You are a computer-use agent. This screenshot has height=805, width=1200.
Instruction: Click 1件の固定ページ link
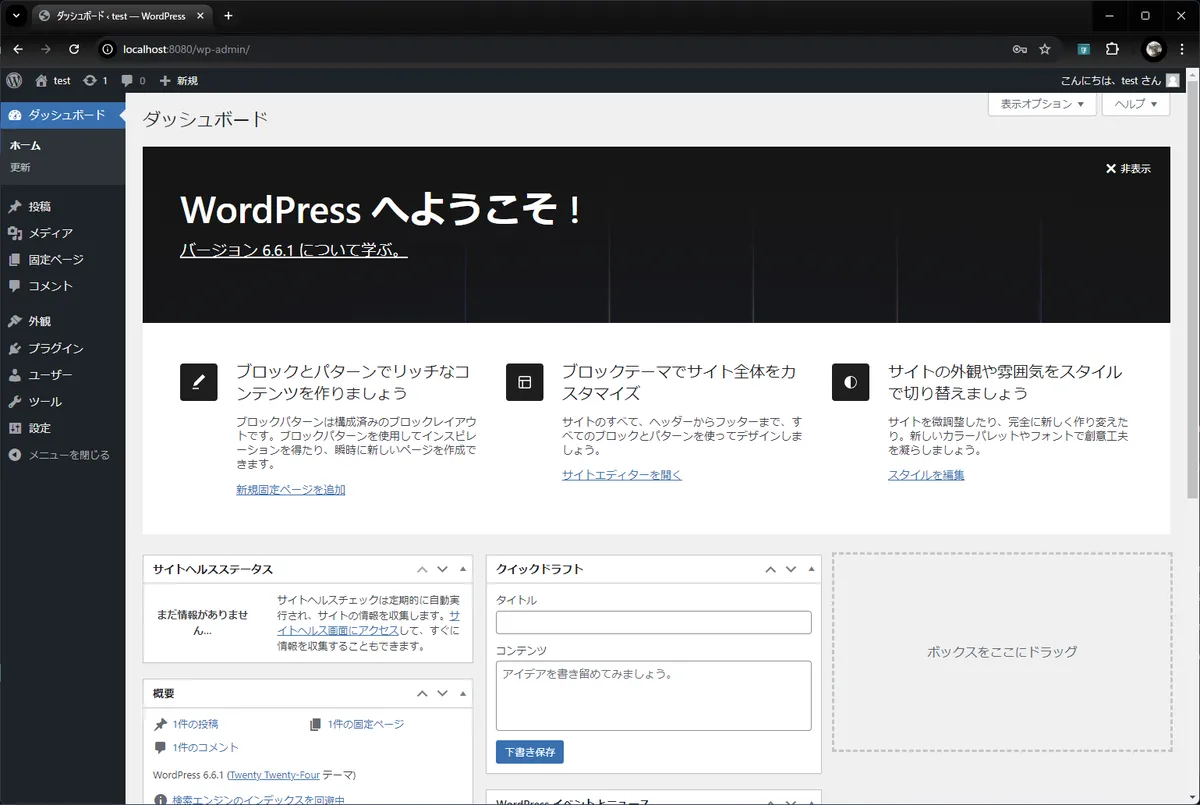tap(366, 724)
